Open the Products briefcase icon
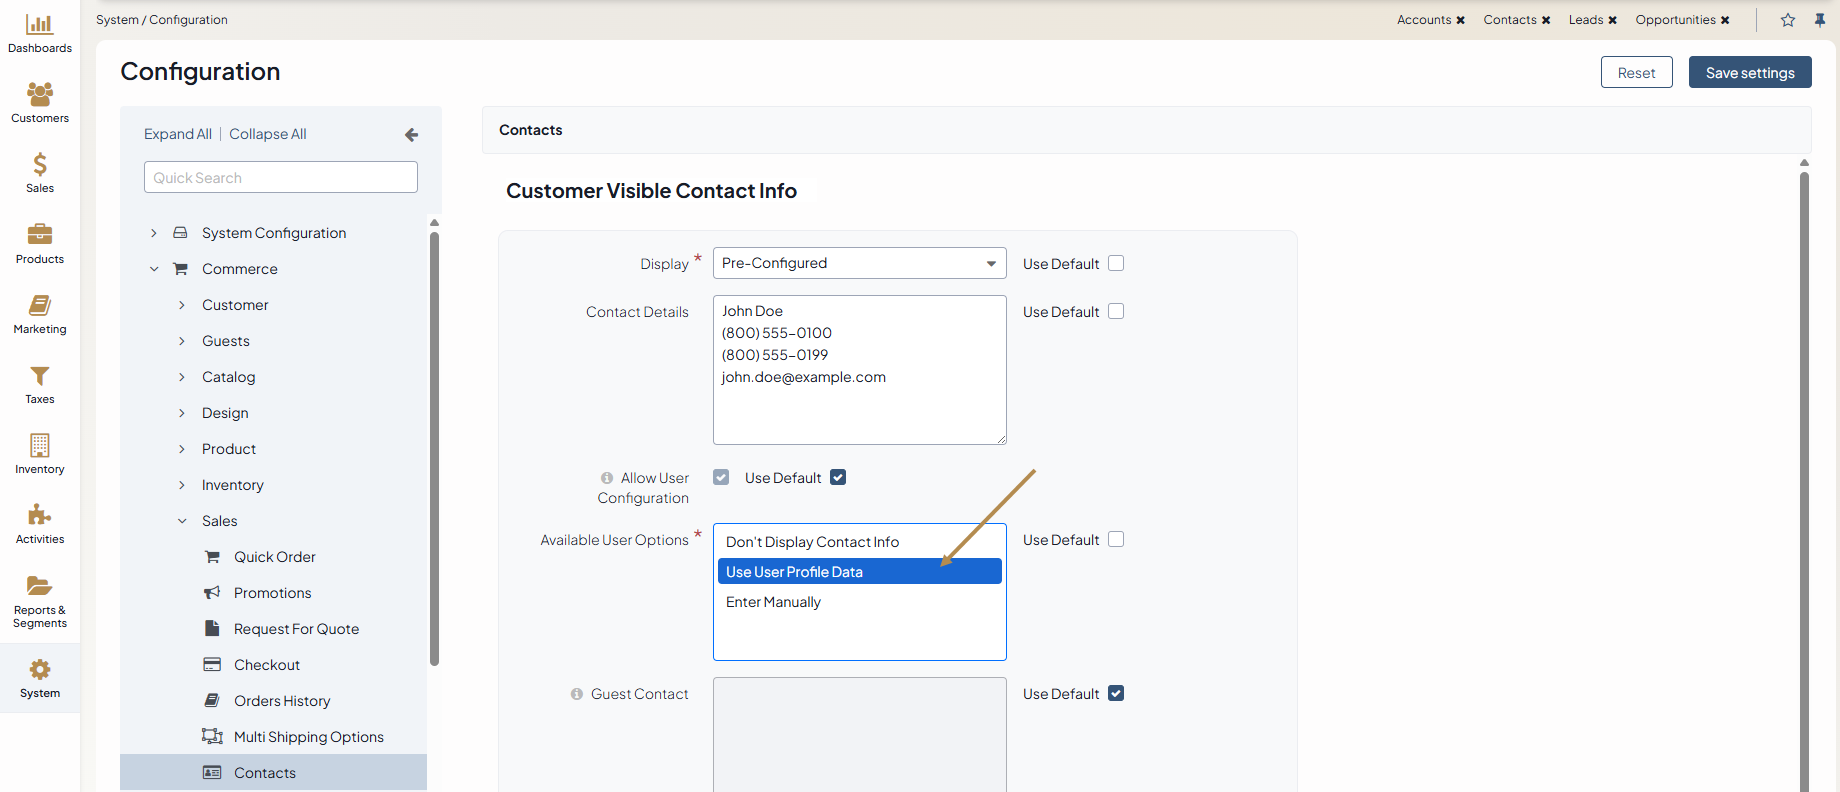1840x792 pixels. (39, 235)
